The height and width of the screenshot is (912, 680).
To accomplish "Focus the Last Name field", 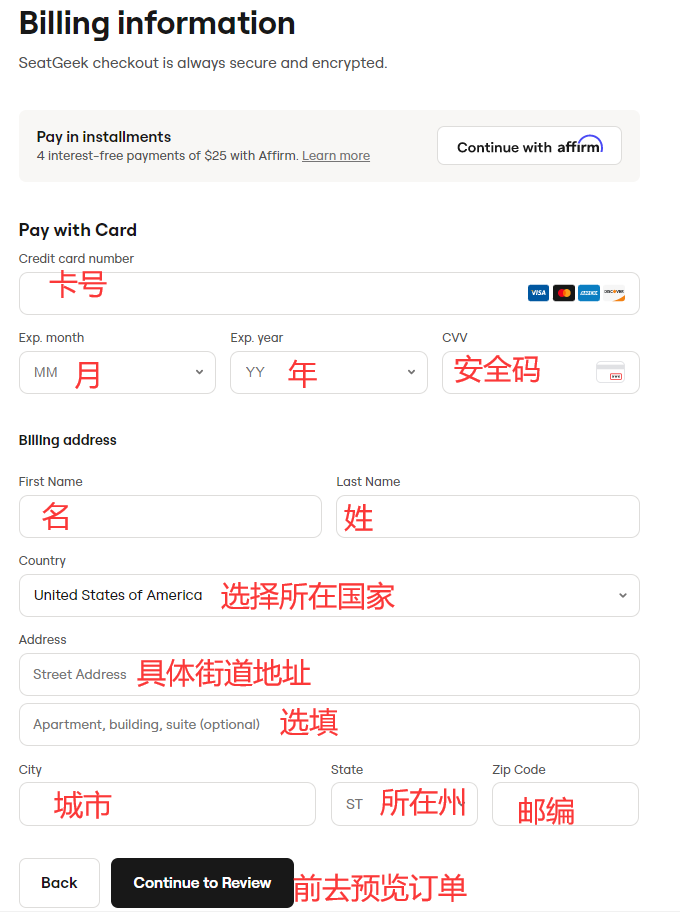I will point(488,516).
